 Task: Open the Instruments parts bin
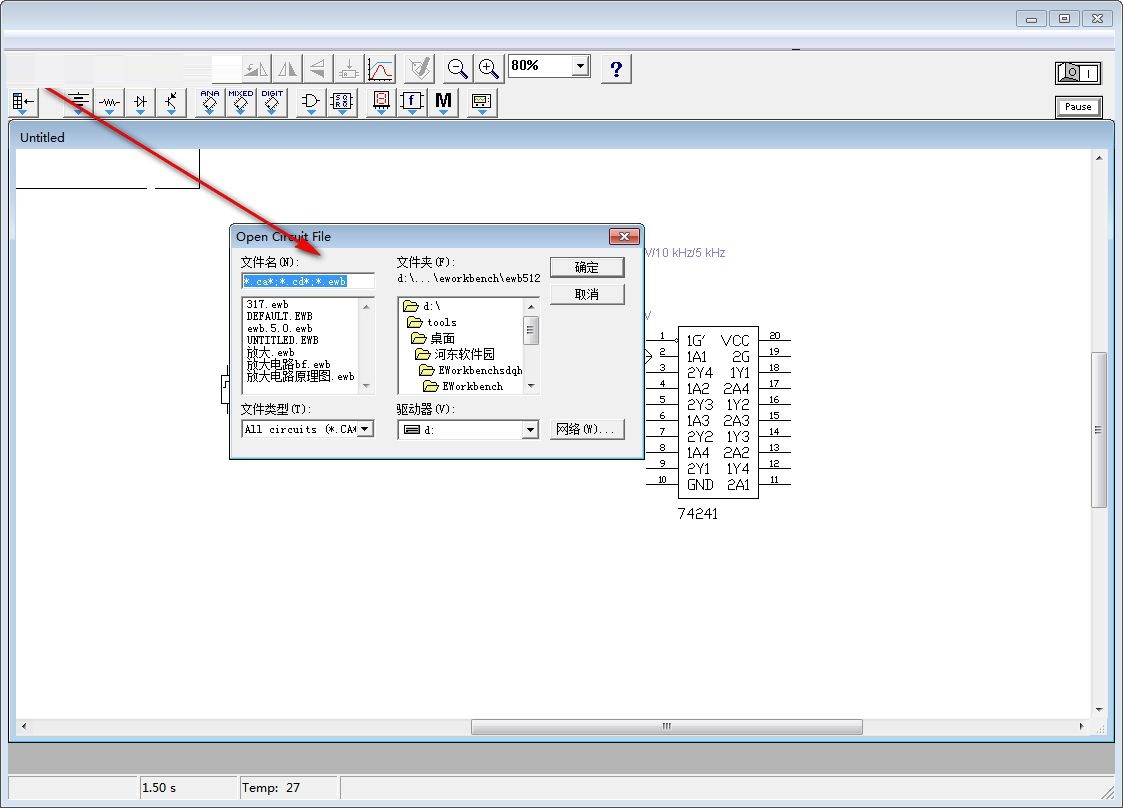point(482,102)
